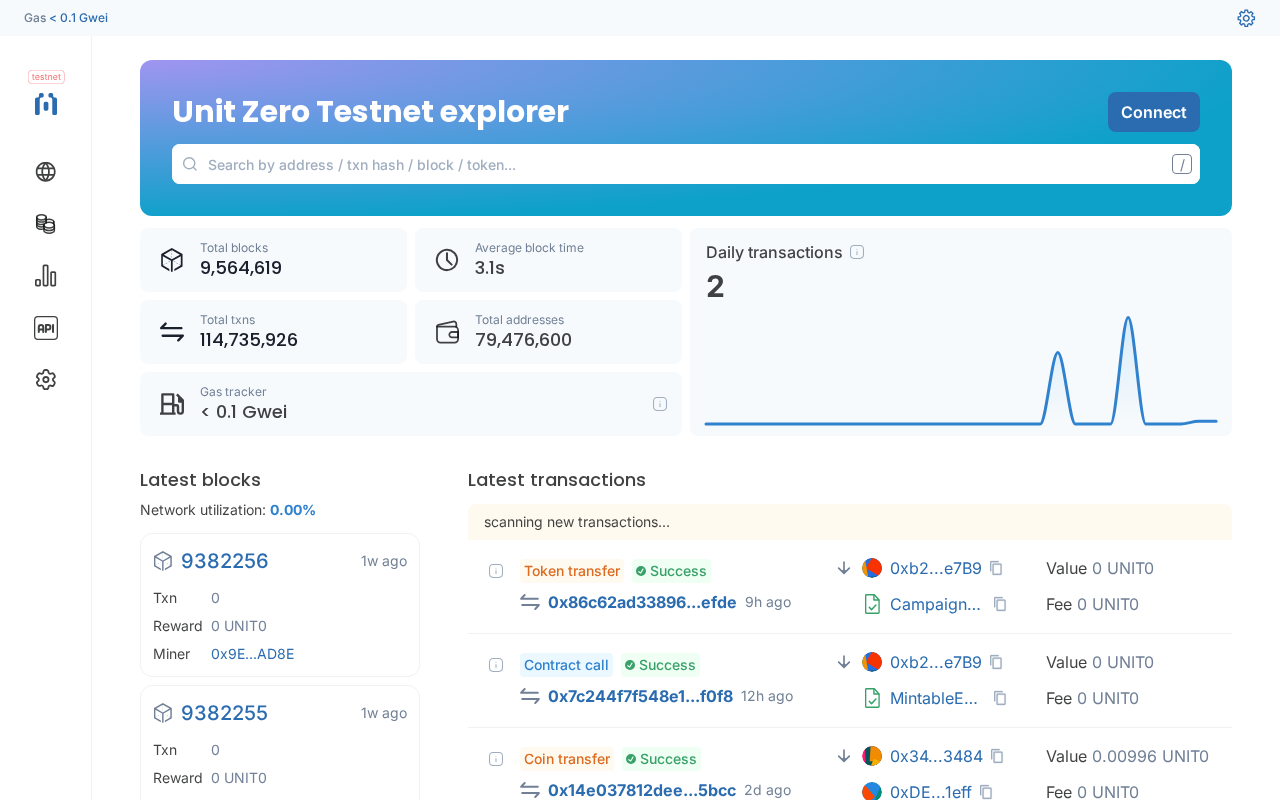The width and height of the screenshot is (1280, 800).
Task: Click the 'scanning new transactions...' banner
Action: (850, 522)
